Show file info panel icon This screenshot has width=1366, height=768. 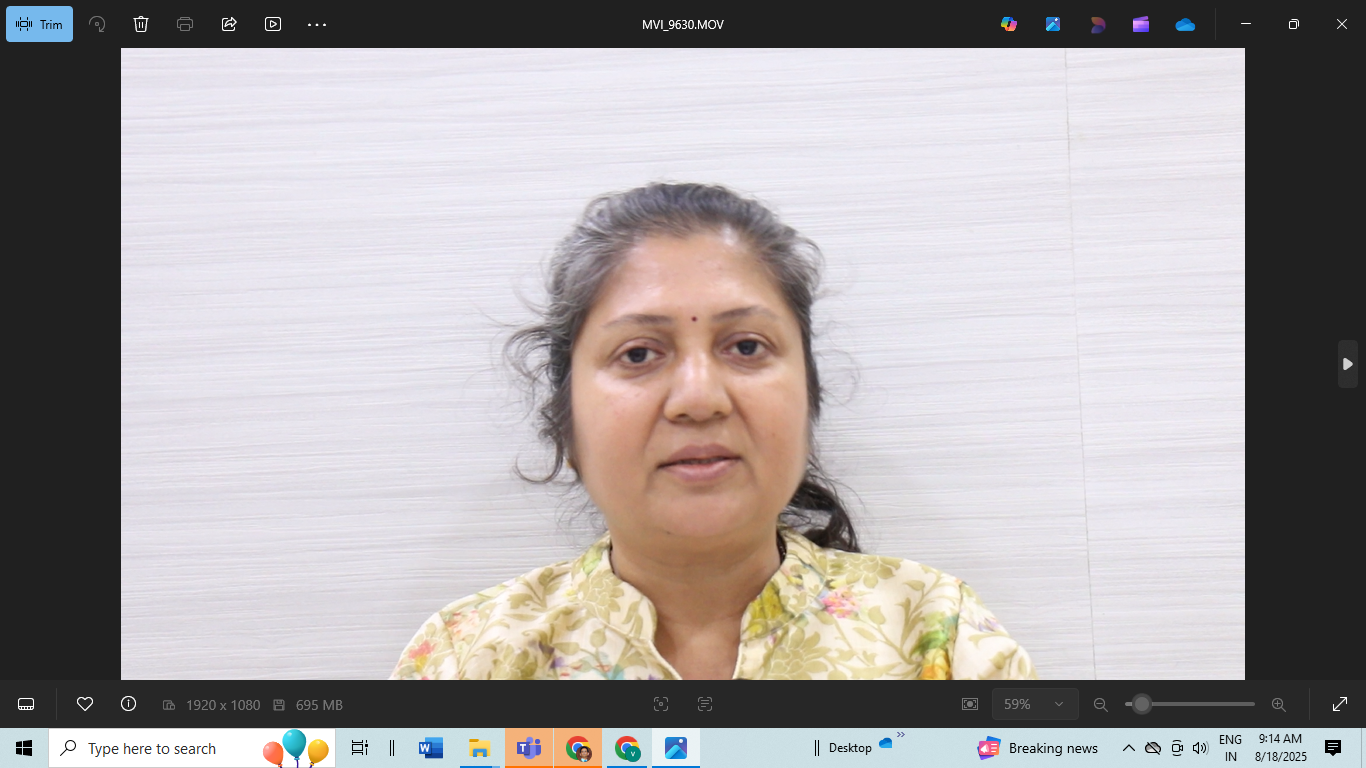point(128,704)
